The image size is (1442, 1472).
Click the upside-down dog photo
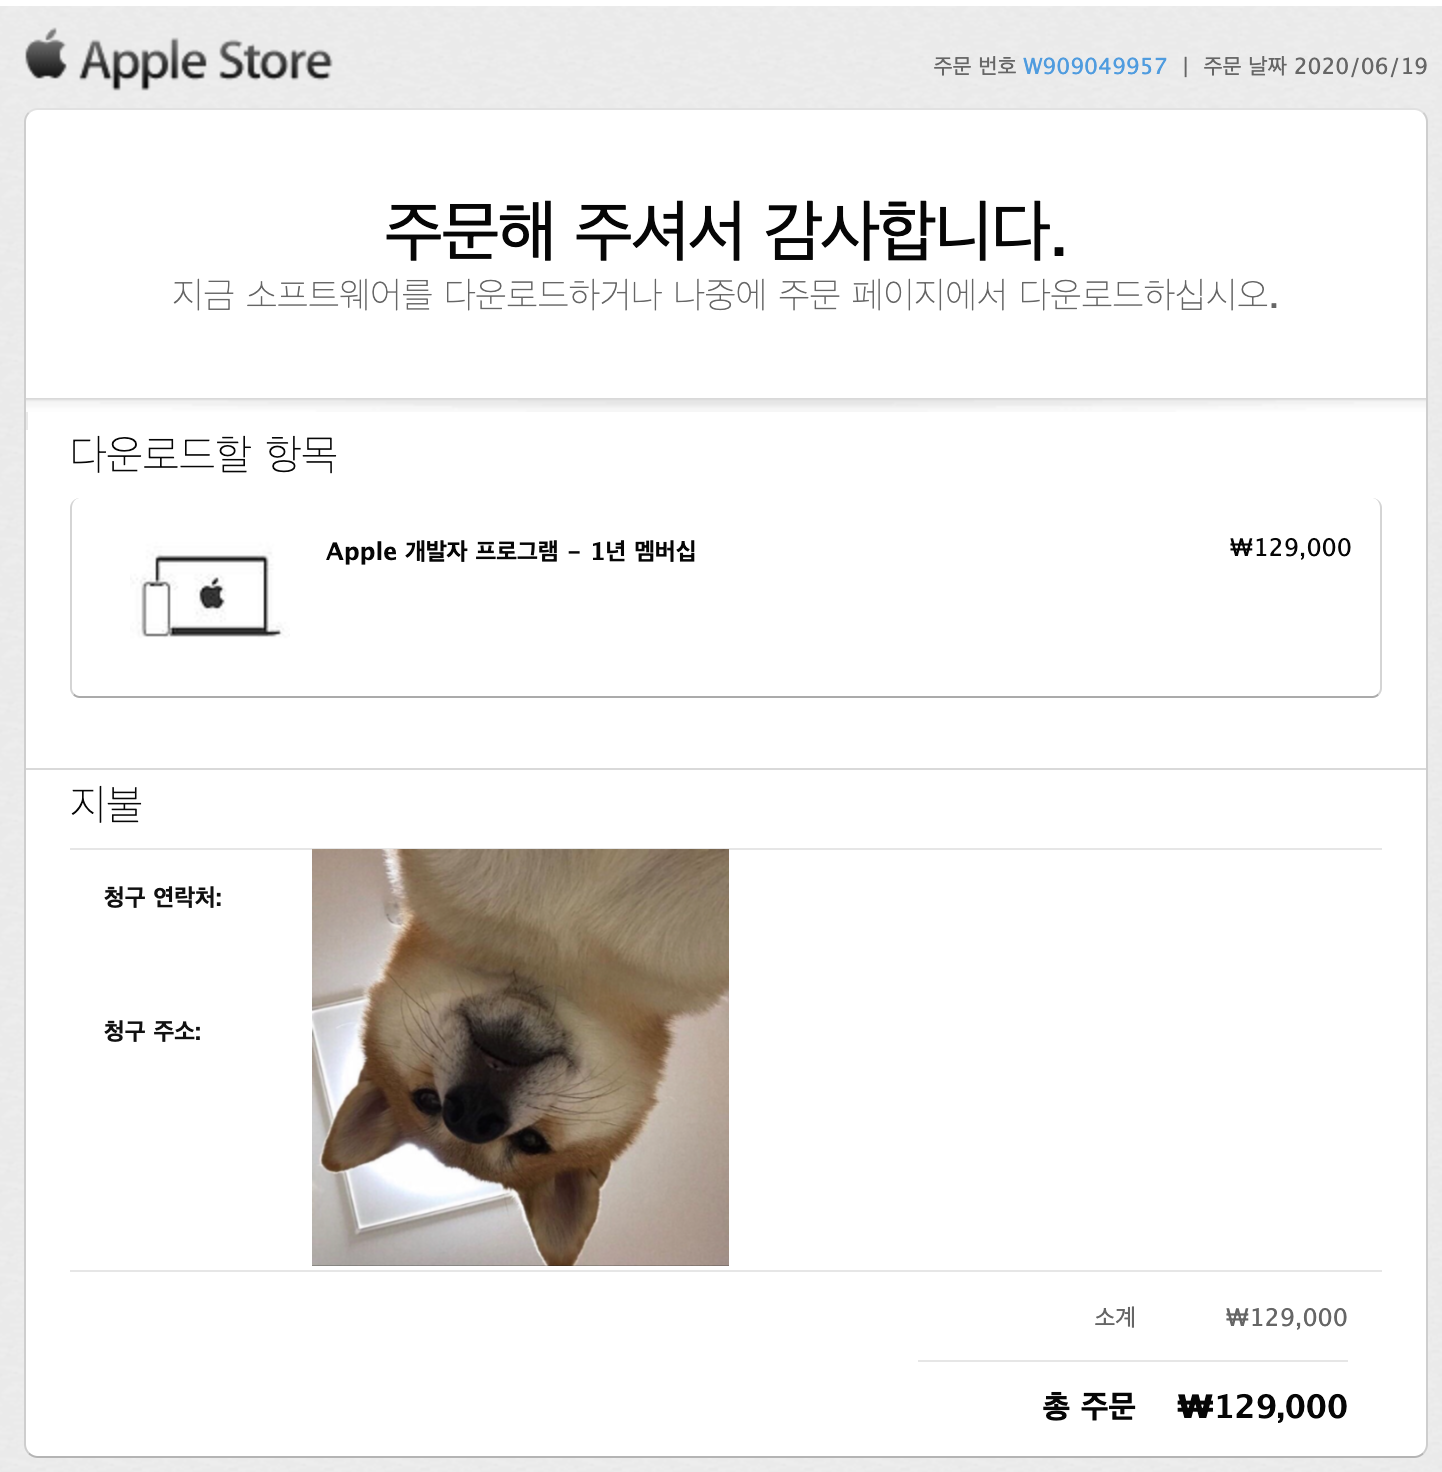tap(520, 1057)
